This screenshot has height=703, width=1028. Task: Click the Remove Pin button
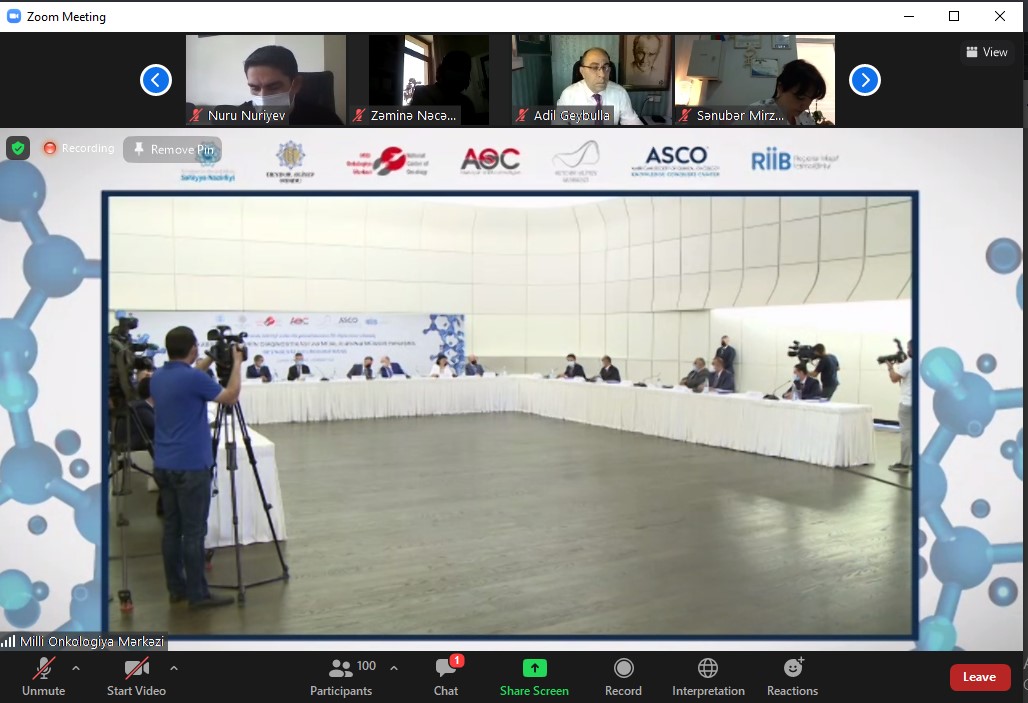pyautogui.click(x=173, y=149)
